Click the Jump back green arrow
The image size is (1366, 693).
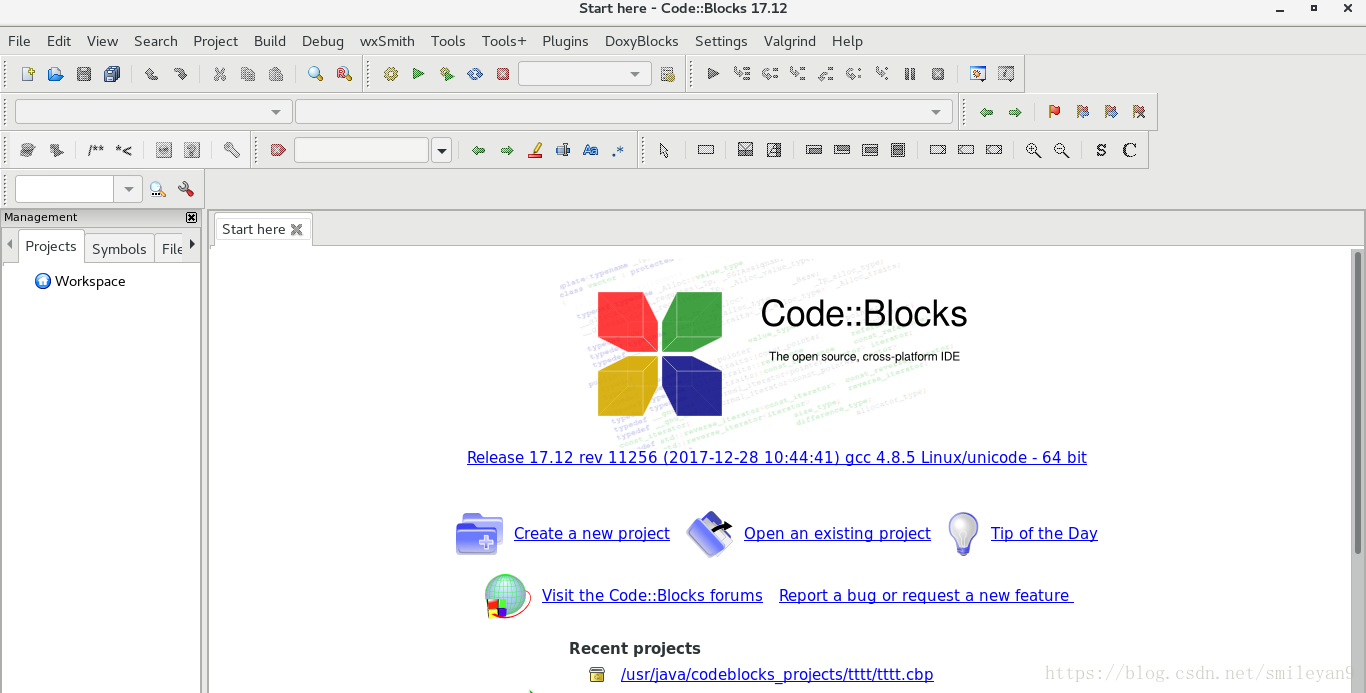tap(987, 112)
